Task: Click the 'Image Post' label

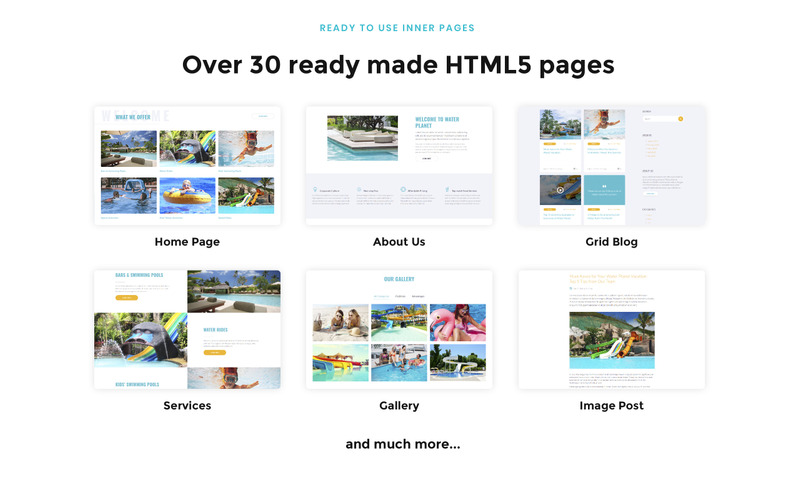Action: click(611, 406)
